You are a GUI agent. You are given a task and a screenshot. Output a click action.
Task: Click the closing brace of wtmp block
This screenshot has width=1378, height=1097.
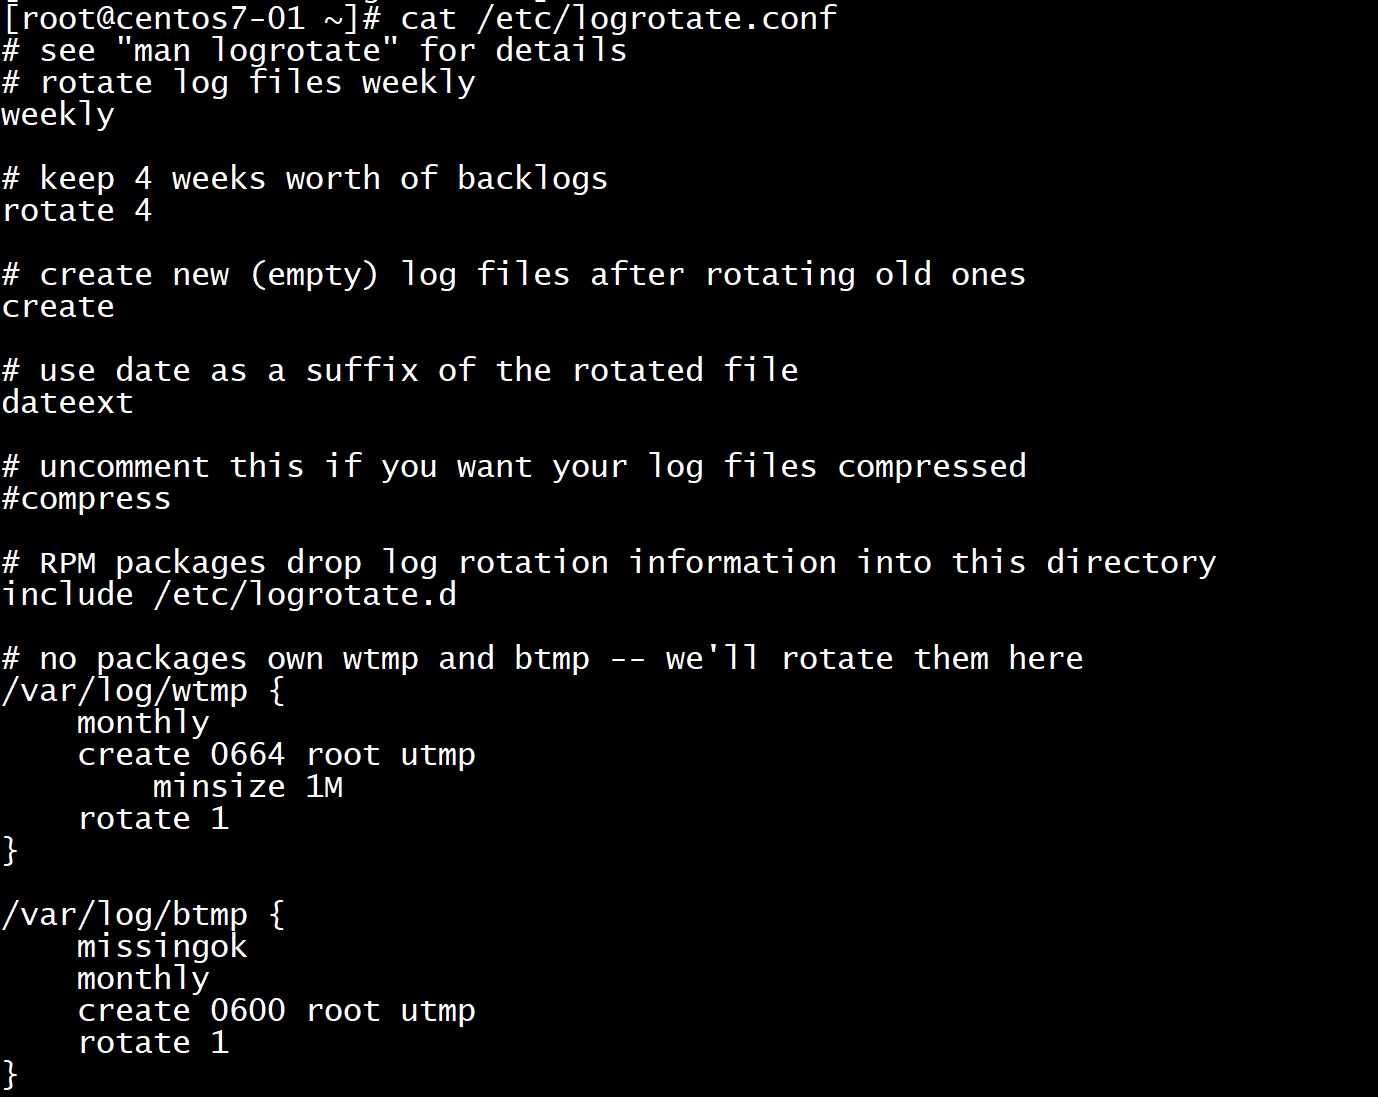[10, 851]
